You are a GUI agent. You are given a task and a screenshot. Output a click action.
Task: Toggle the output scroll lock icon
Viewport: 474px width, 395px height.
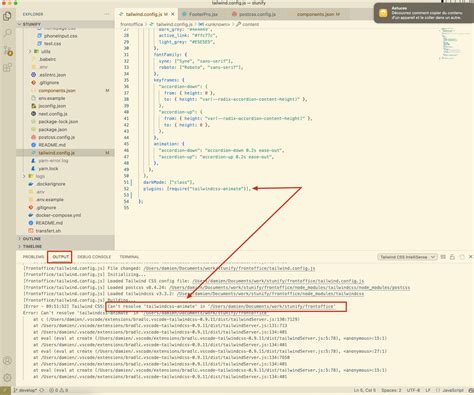point(452,257)
